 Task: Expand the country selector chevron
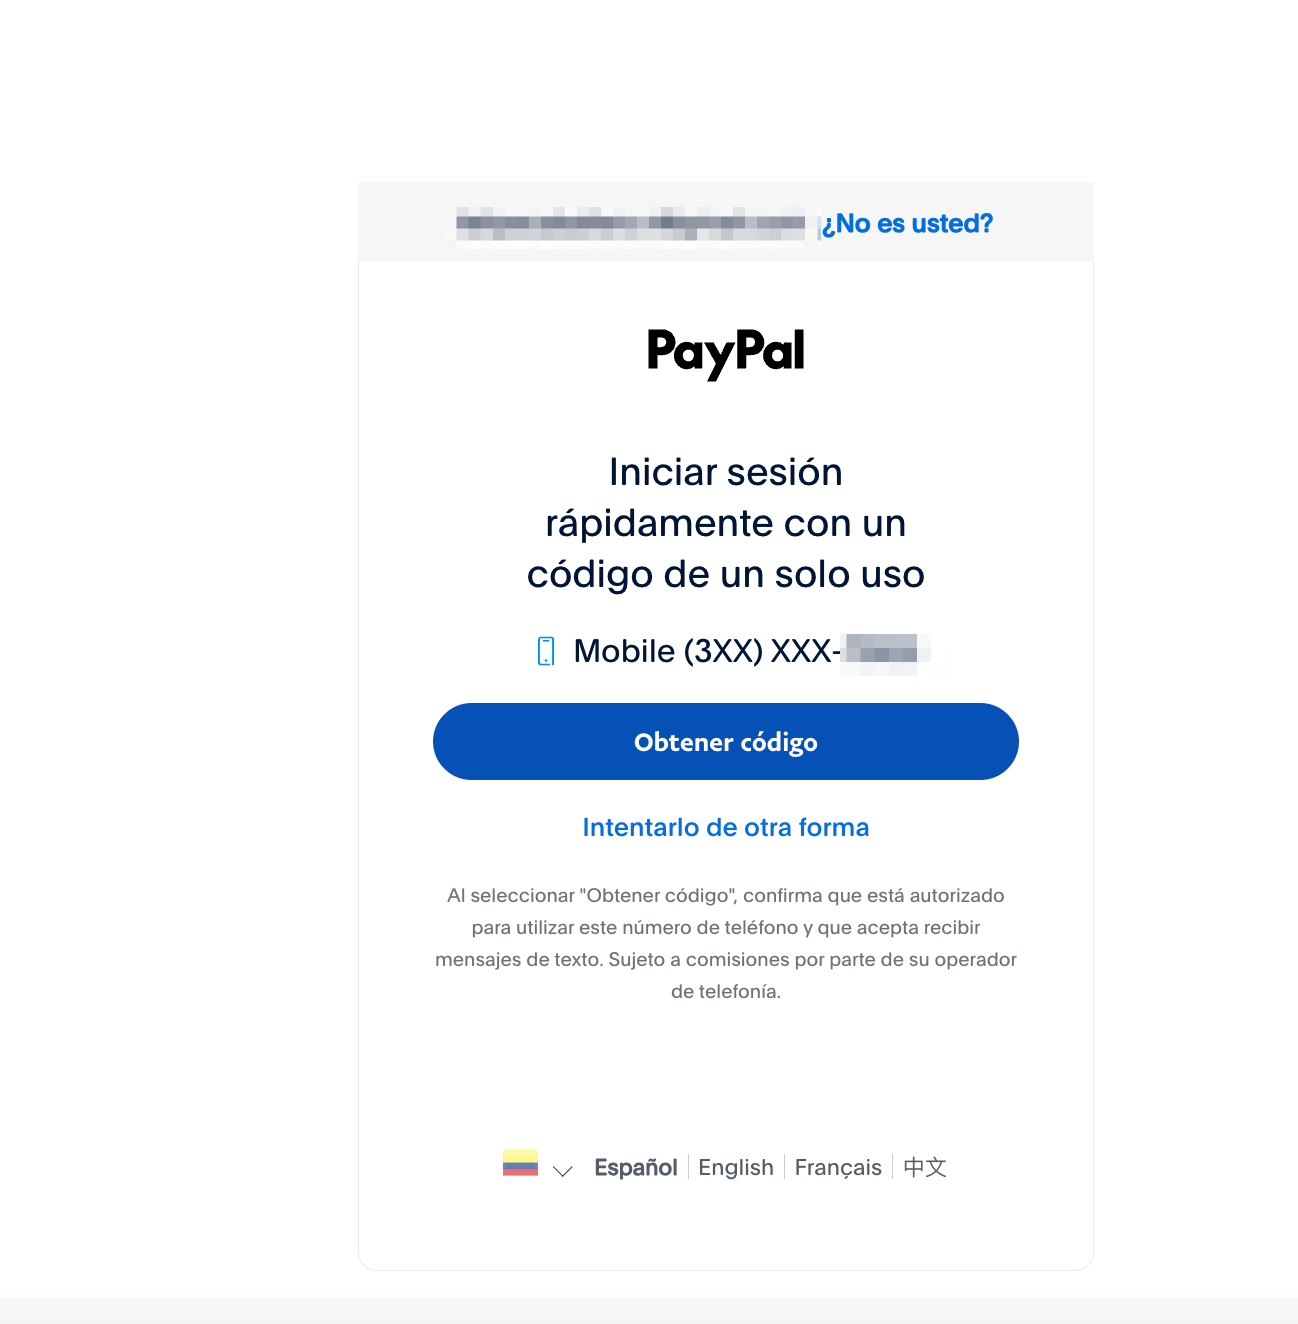[x=563, y=1170]
